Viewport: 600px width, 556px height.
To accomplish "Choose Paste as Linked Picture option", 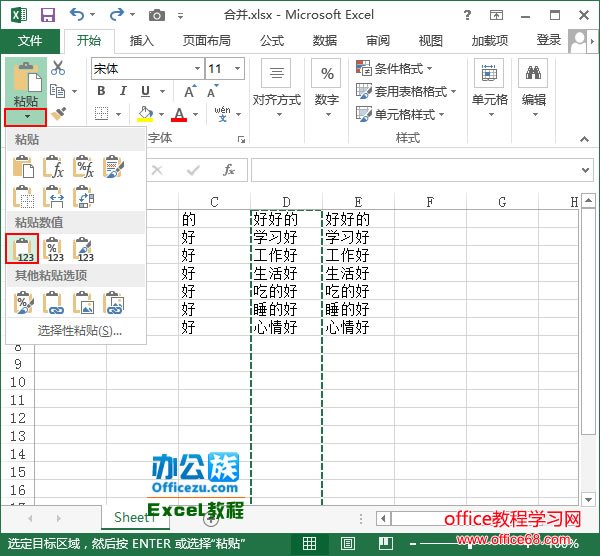I will pos(114,303).
